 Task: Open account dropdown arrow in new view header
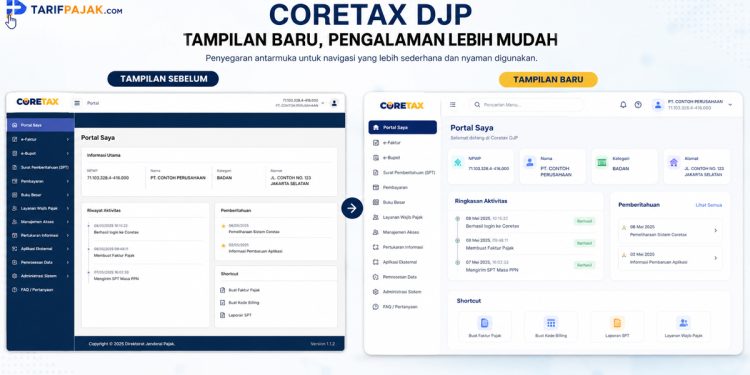click(x=730, y=105)
